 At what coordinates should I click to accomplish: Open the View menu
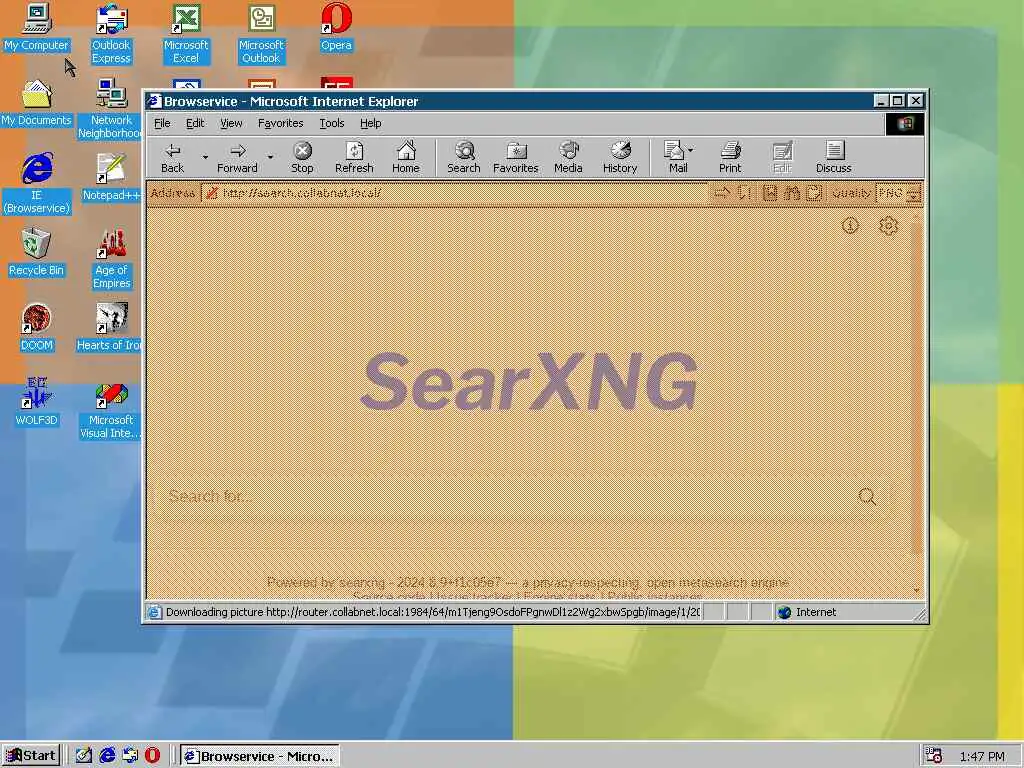coord(231,123)
